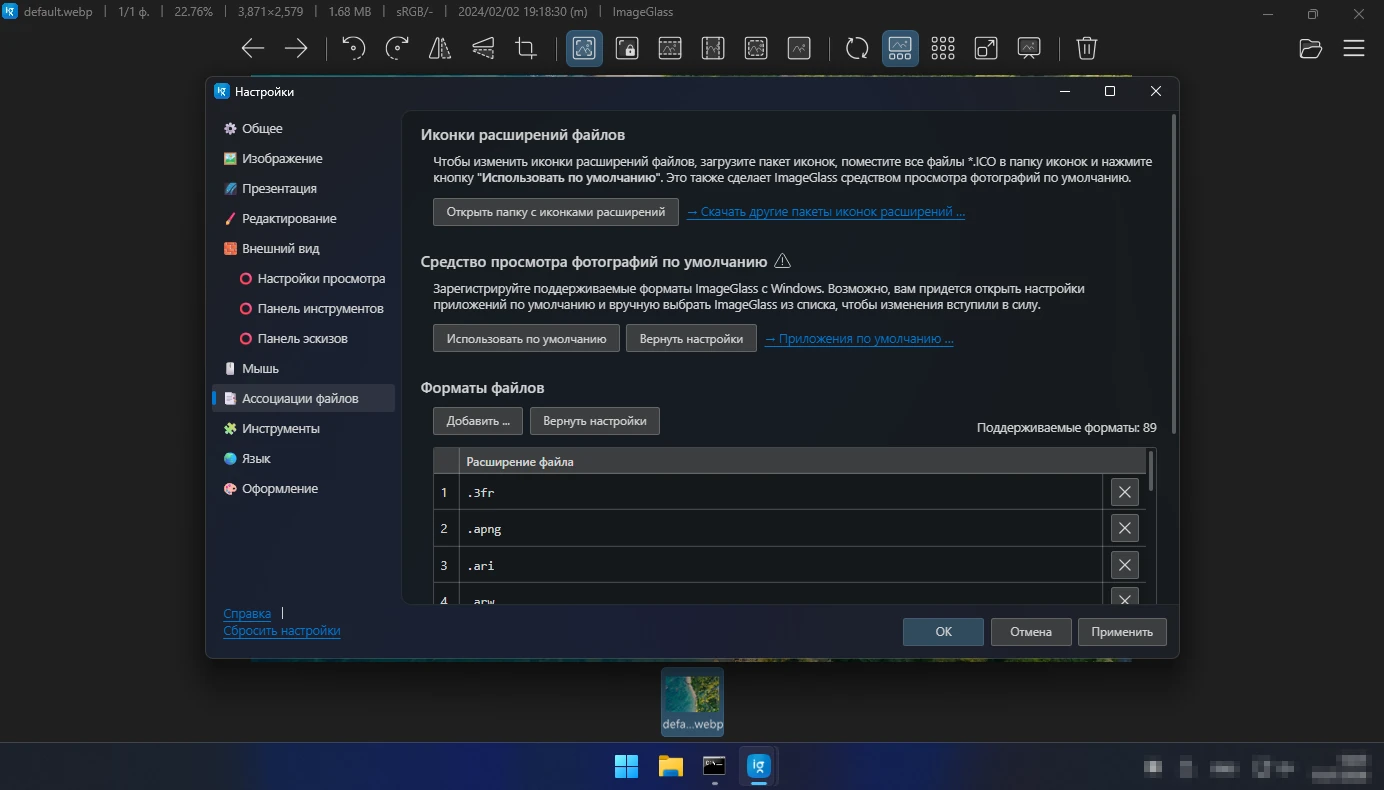1384x790 pixels.
Task: Open the Инструменты settings section
Action: point(304,428)
